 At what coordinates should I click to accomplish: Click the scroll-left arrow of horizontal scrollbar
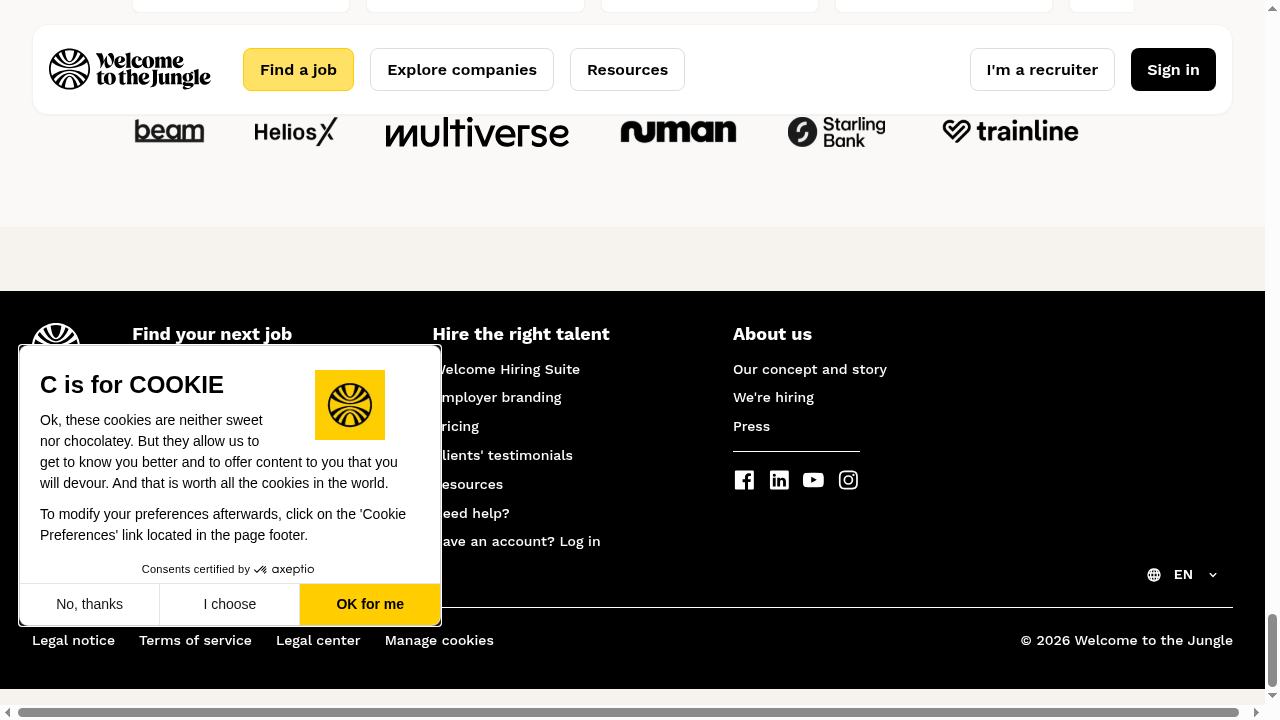click(7, 712)
